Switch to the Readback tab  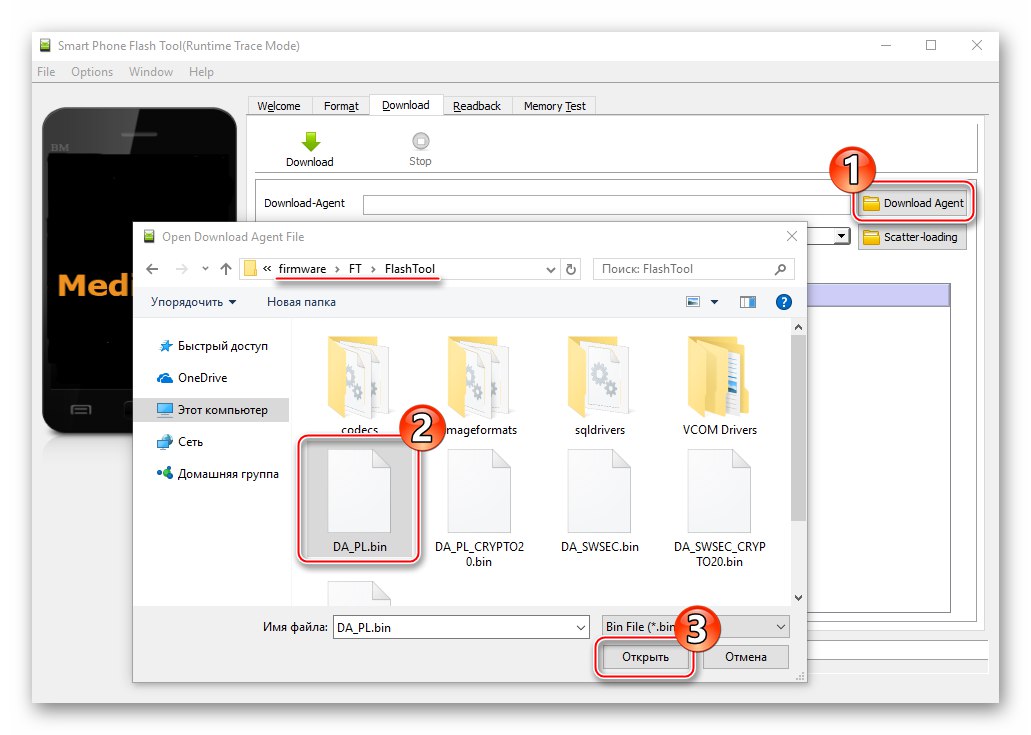tap(477, 106)
